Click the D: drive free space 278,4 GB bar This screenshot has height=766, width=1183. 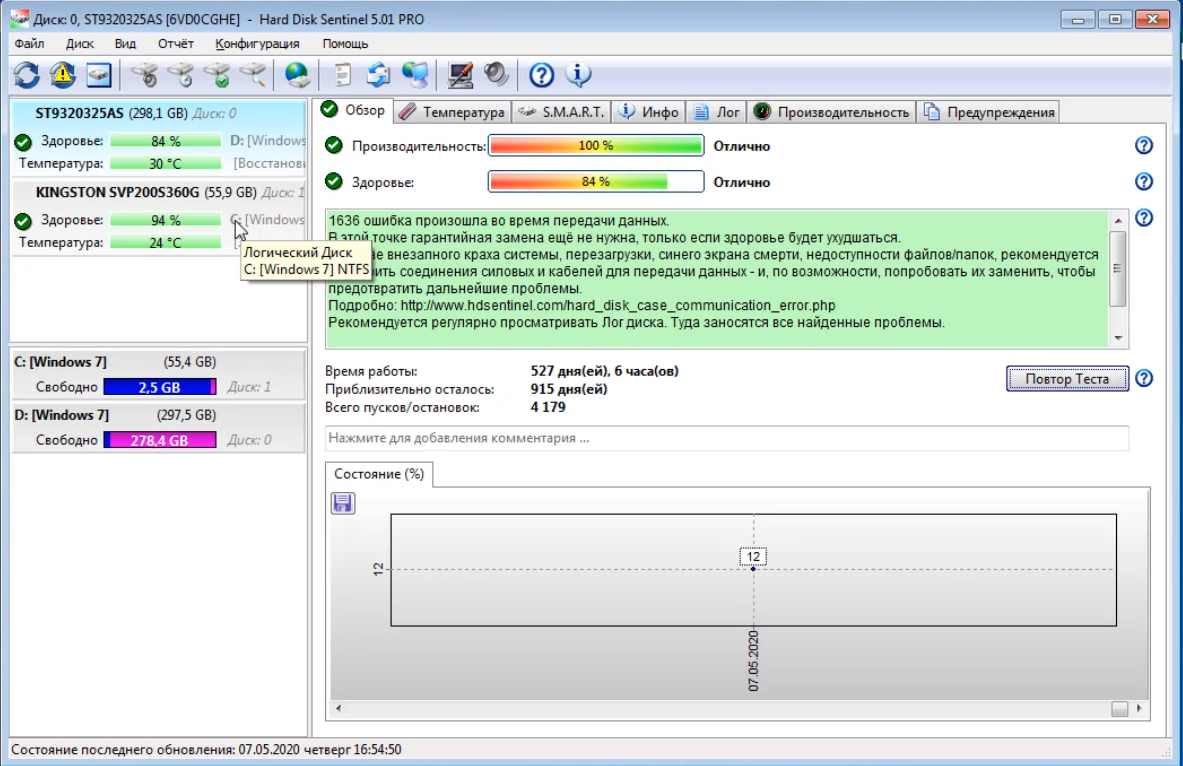click(160, 440)
